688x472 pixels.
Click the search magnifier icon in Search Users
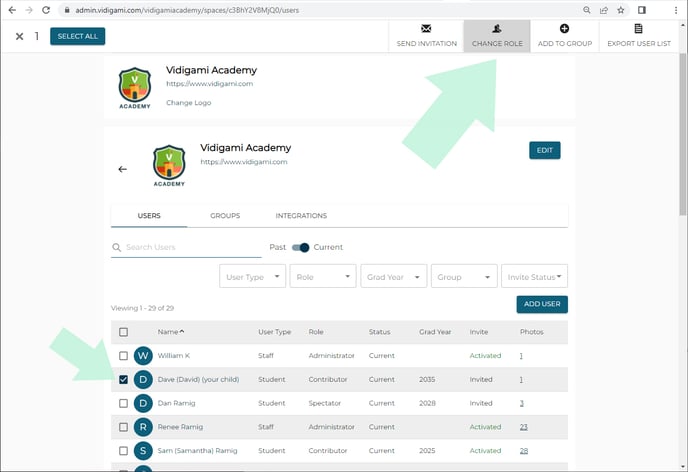(116, 247)
